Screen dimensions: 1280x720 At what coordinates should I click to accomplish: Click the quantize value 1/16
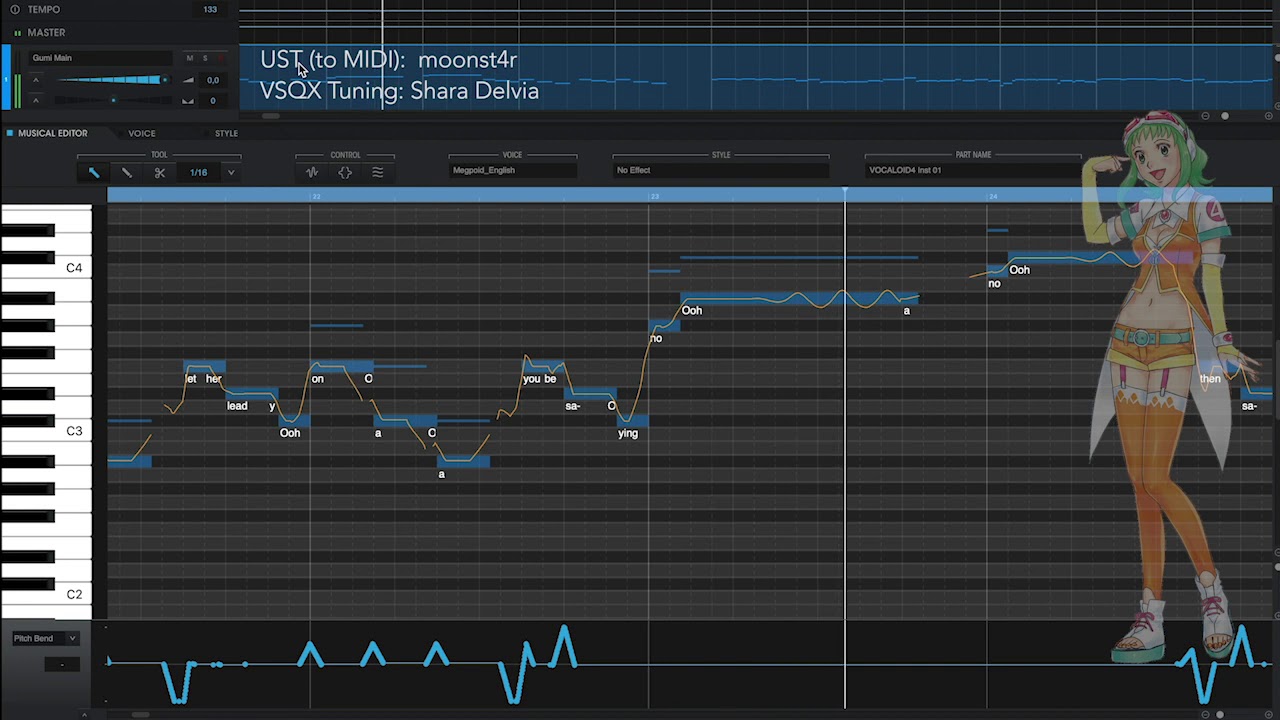[x=199, y=172]
